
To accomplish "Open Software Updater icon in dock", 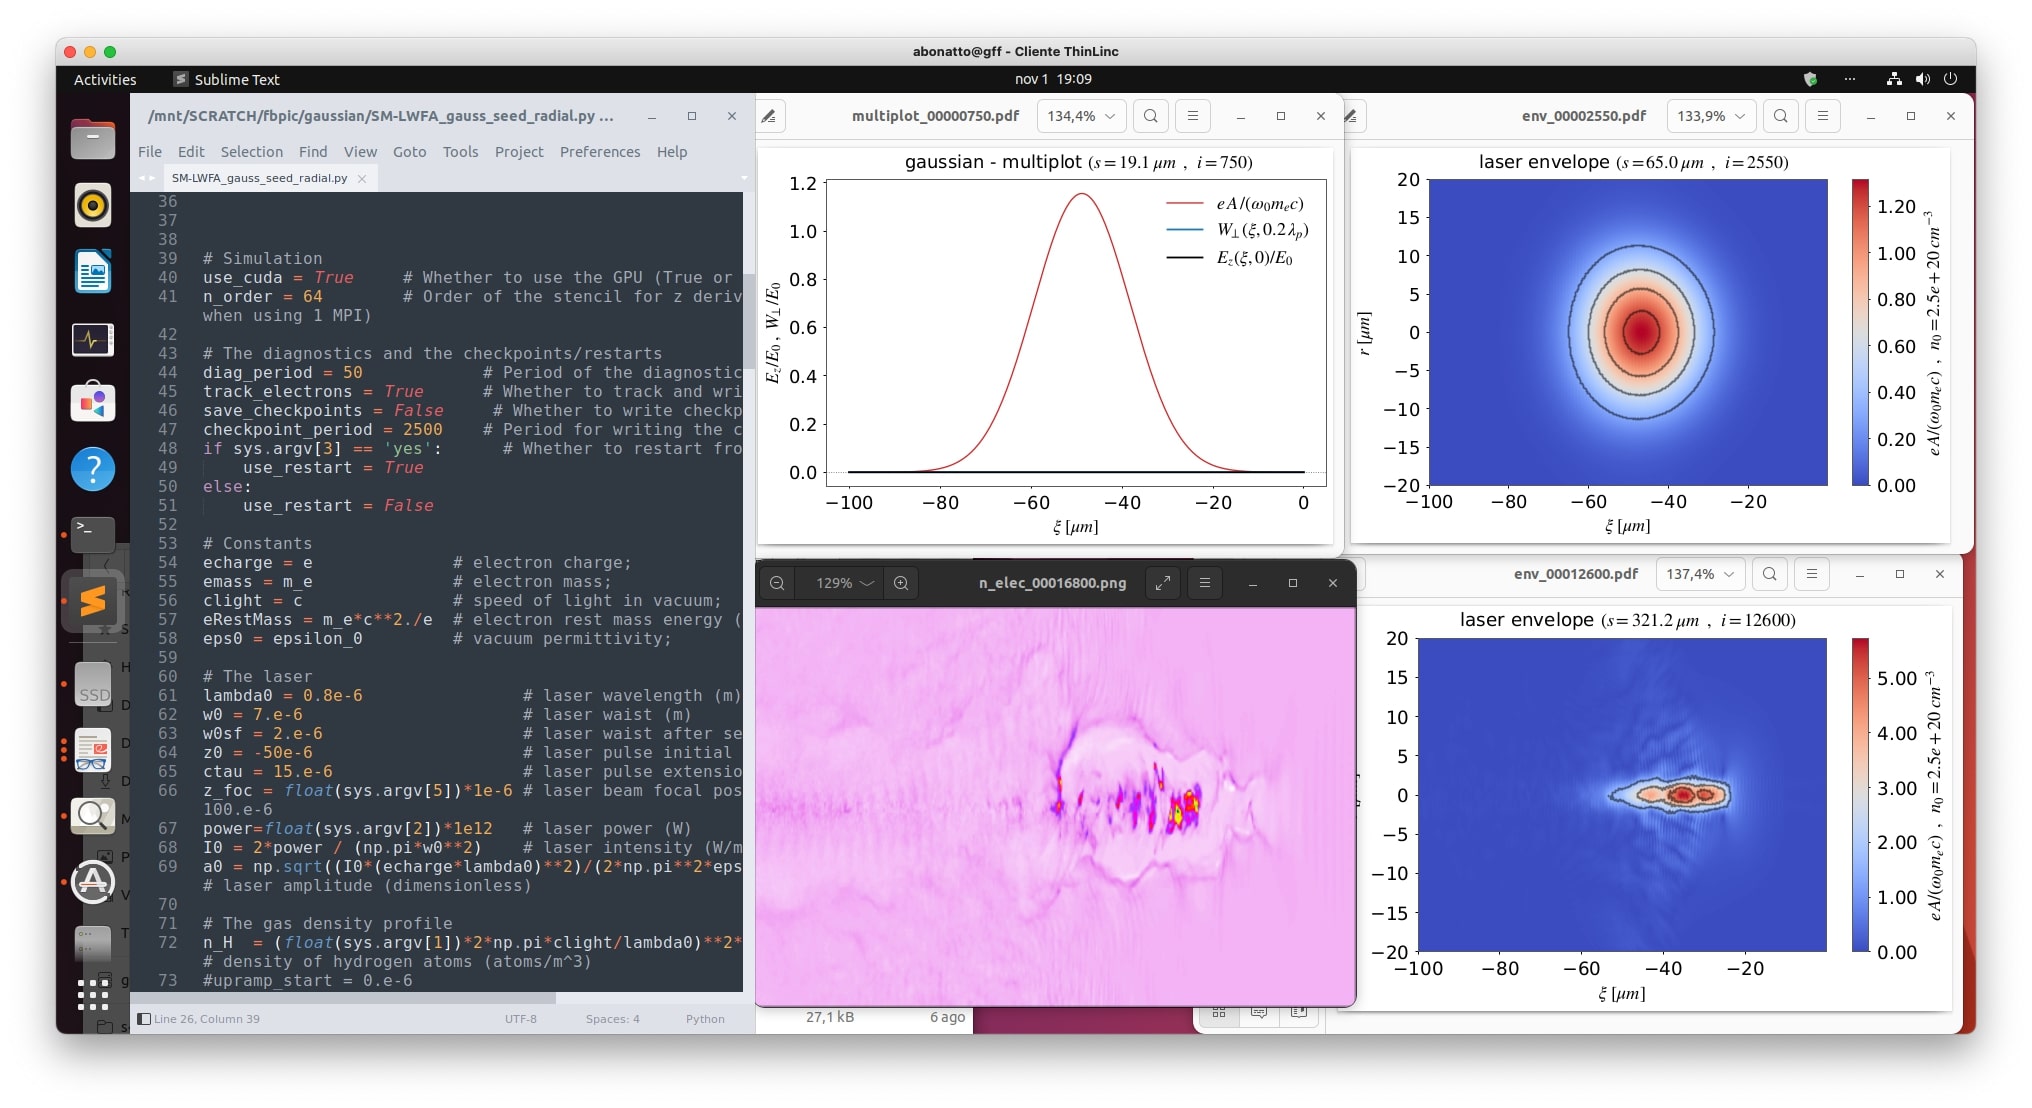I will (x=93, y=882).
